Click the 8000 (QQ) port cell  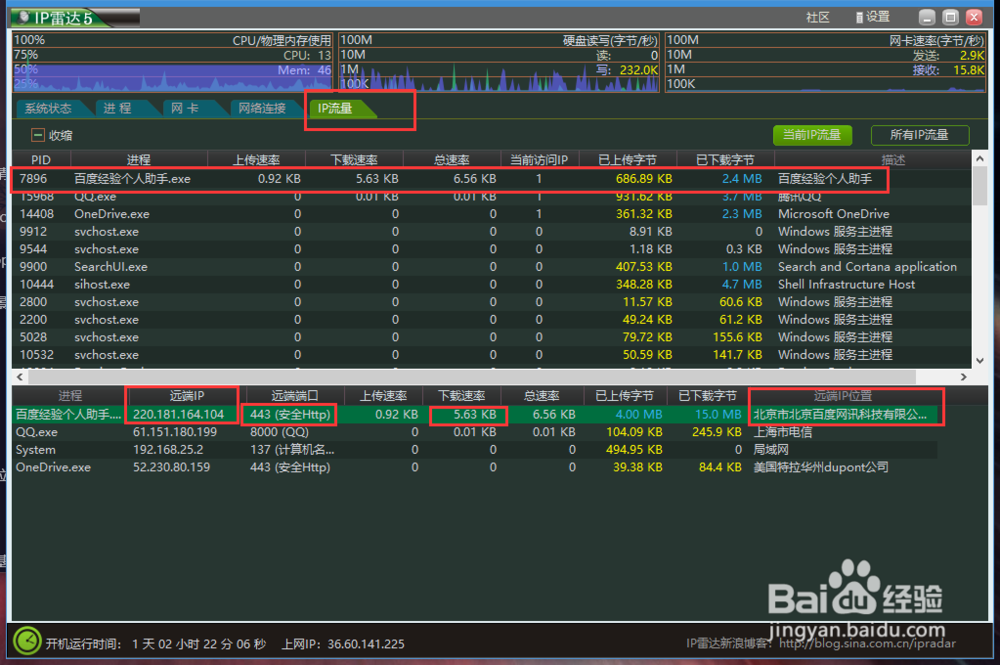pyautogui.click(x=279, y=432)
